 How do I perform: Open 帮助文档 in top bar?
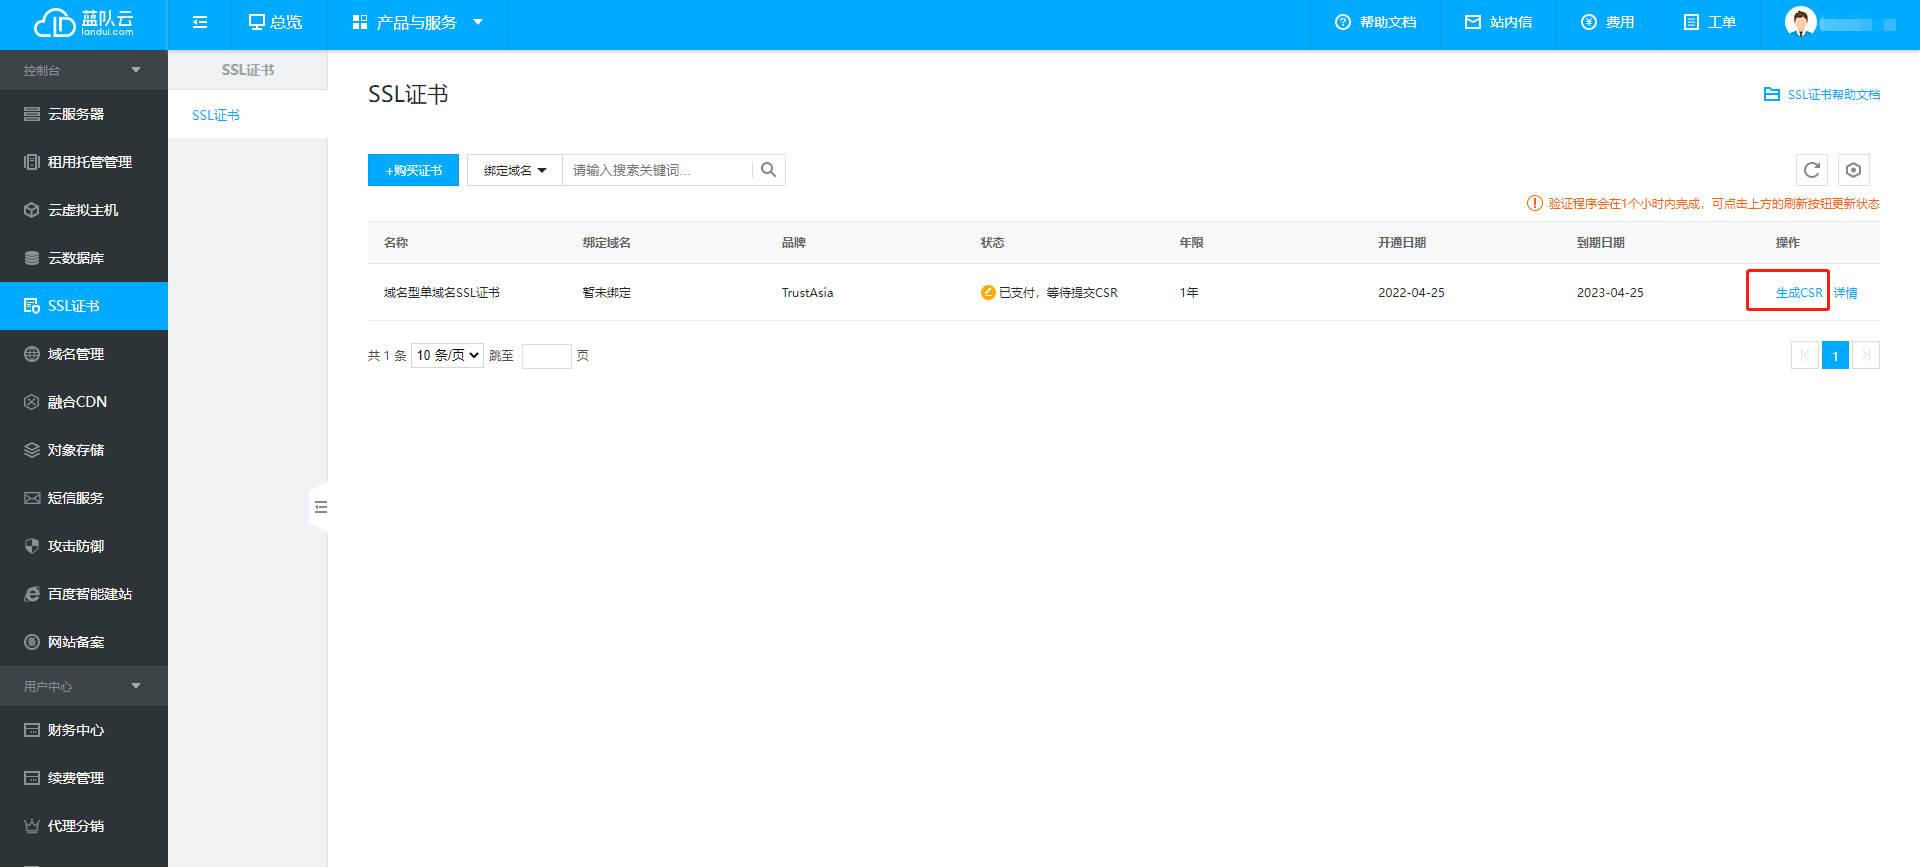tap(1375, 22)
